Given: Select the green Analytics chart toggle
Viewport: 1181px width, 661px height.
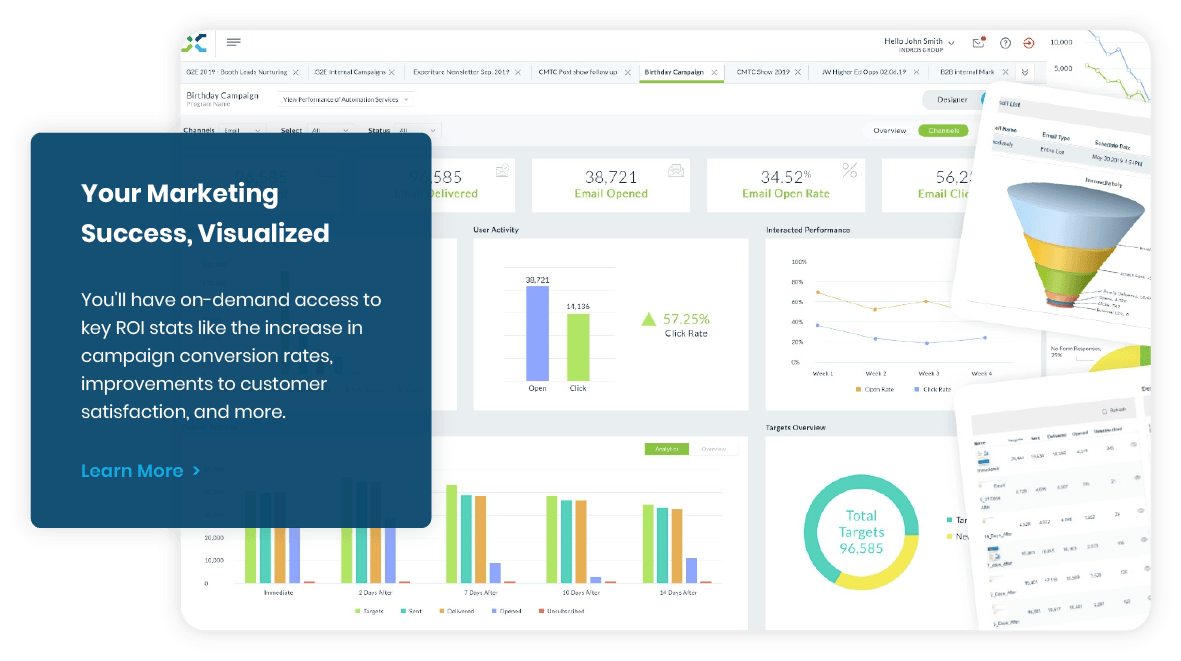Looking at the screenshot, I should (x=667, y=449).
